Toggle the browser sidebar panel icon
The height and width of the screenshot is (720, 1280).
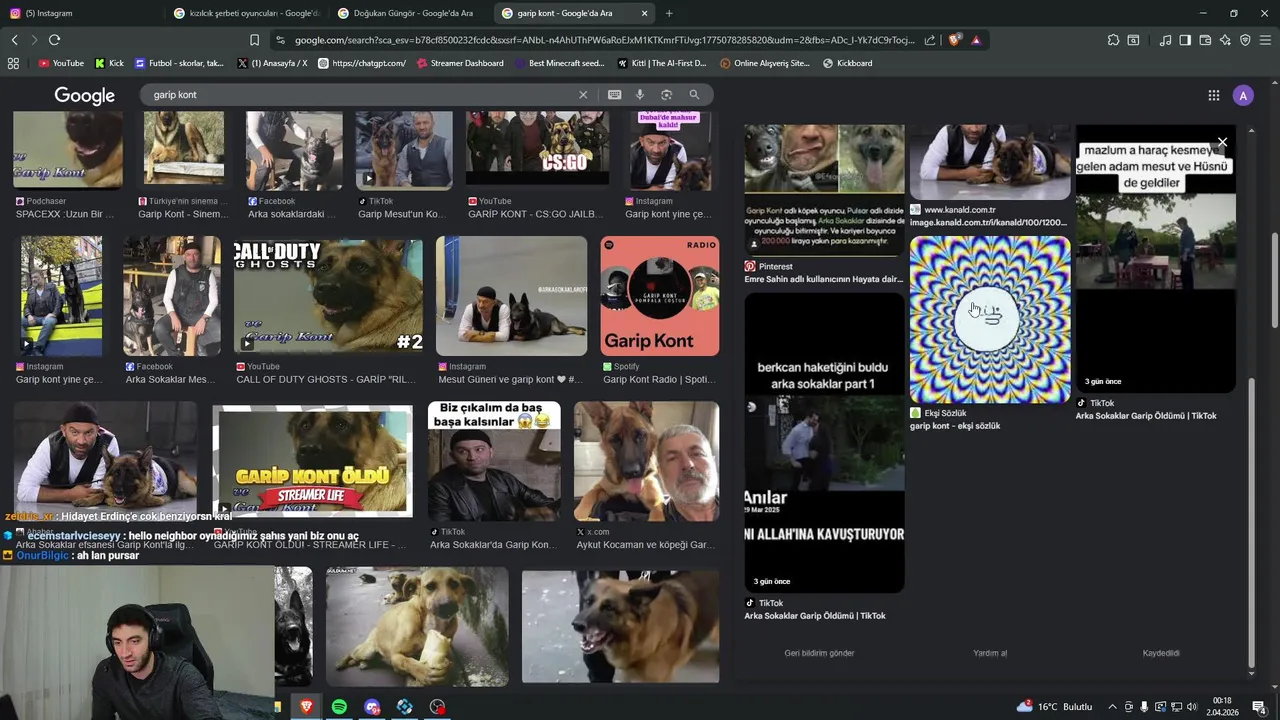pos(1185,40)
